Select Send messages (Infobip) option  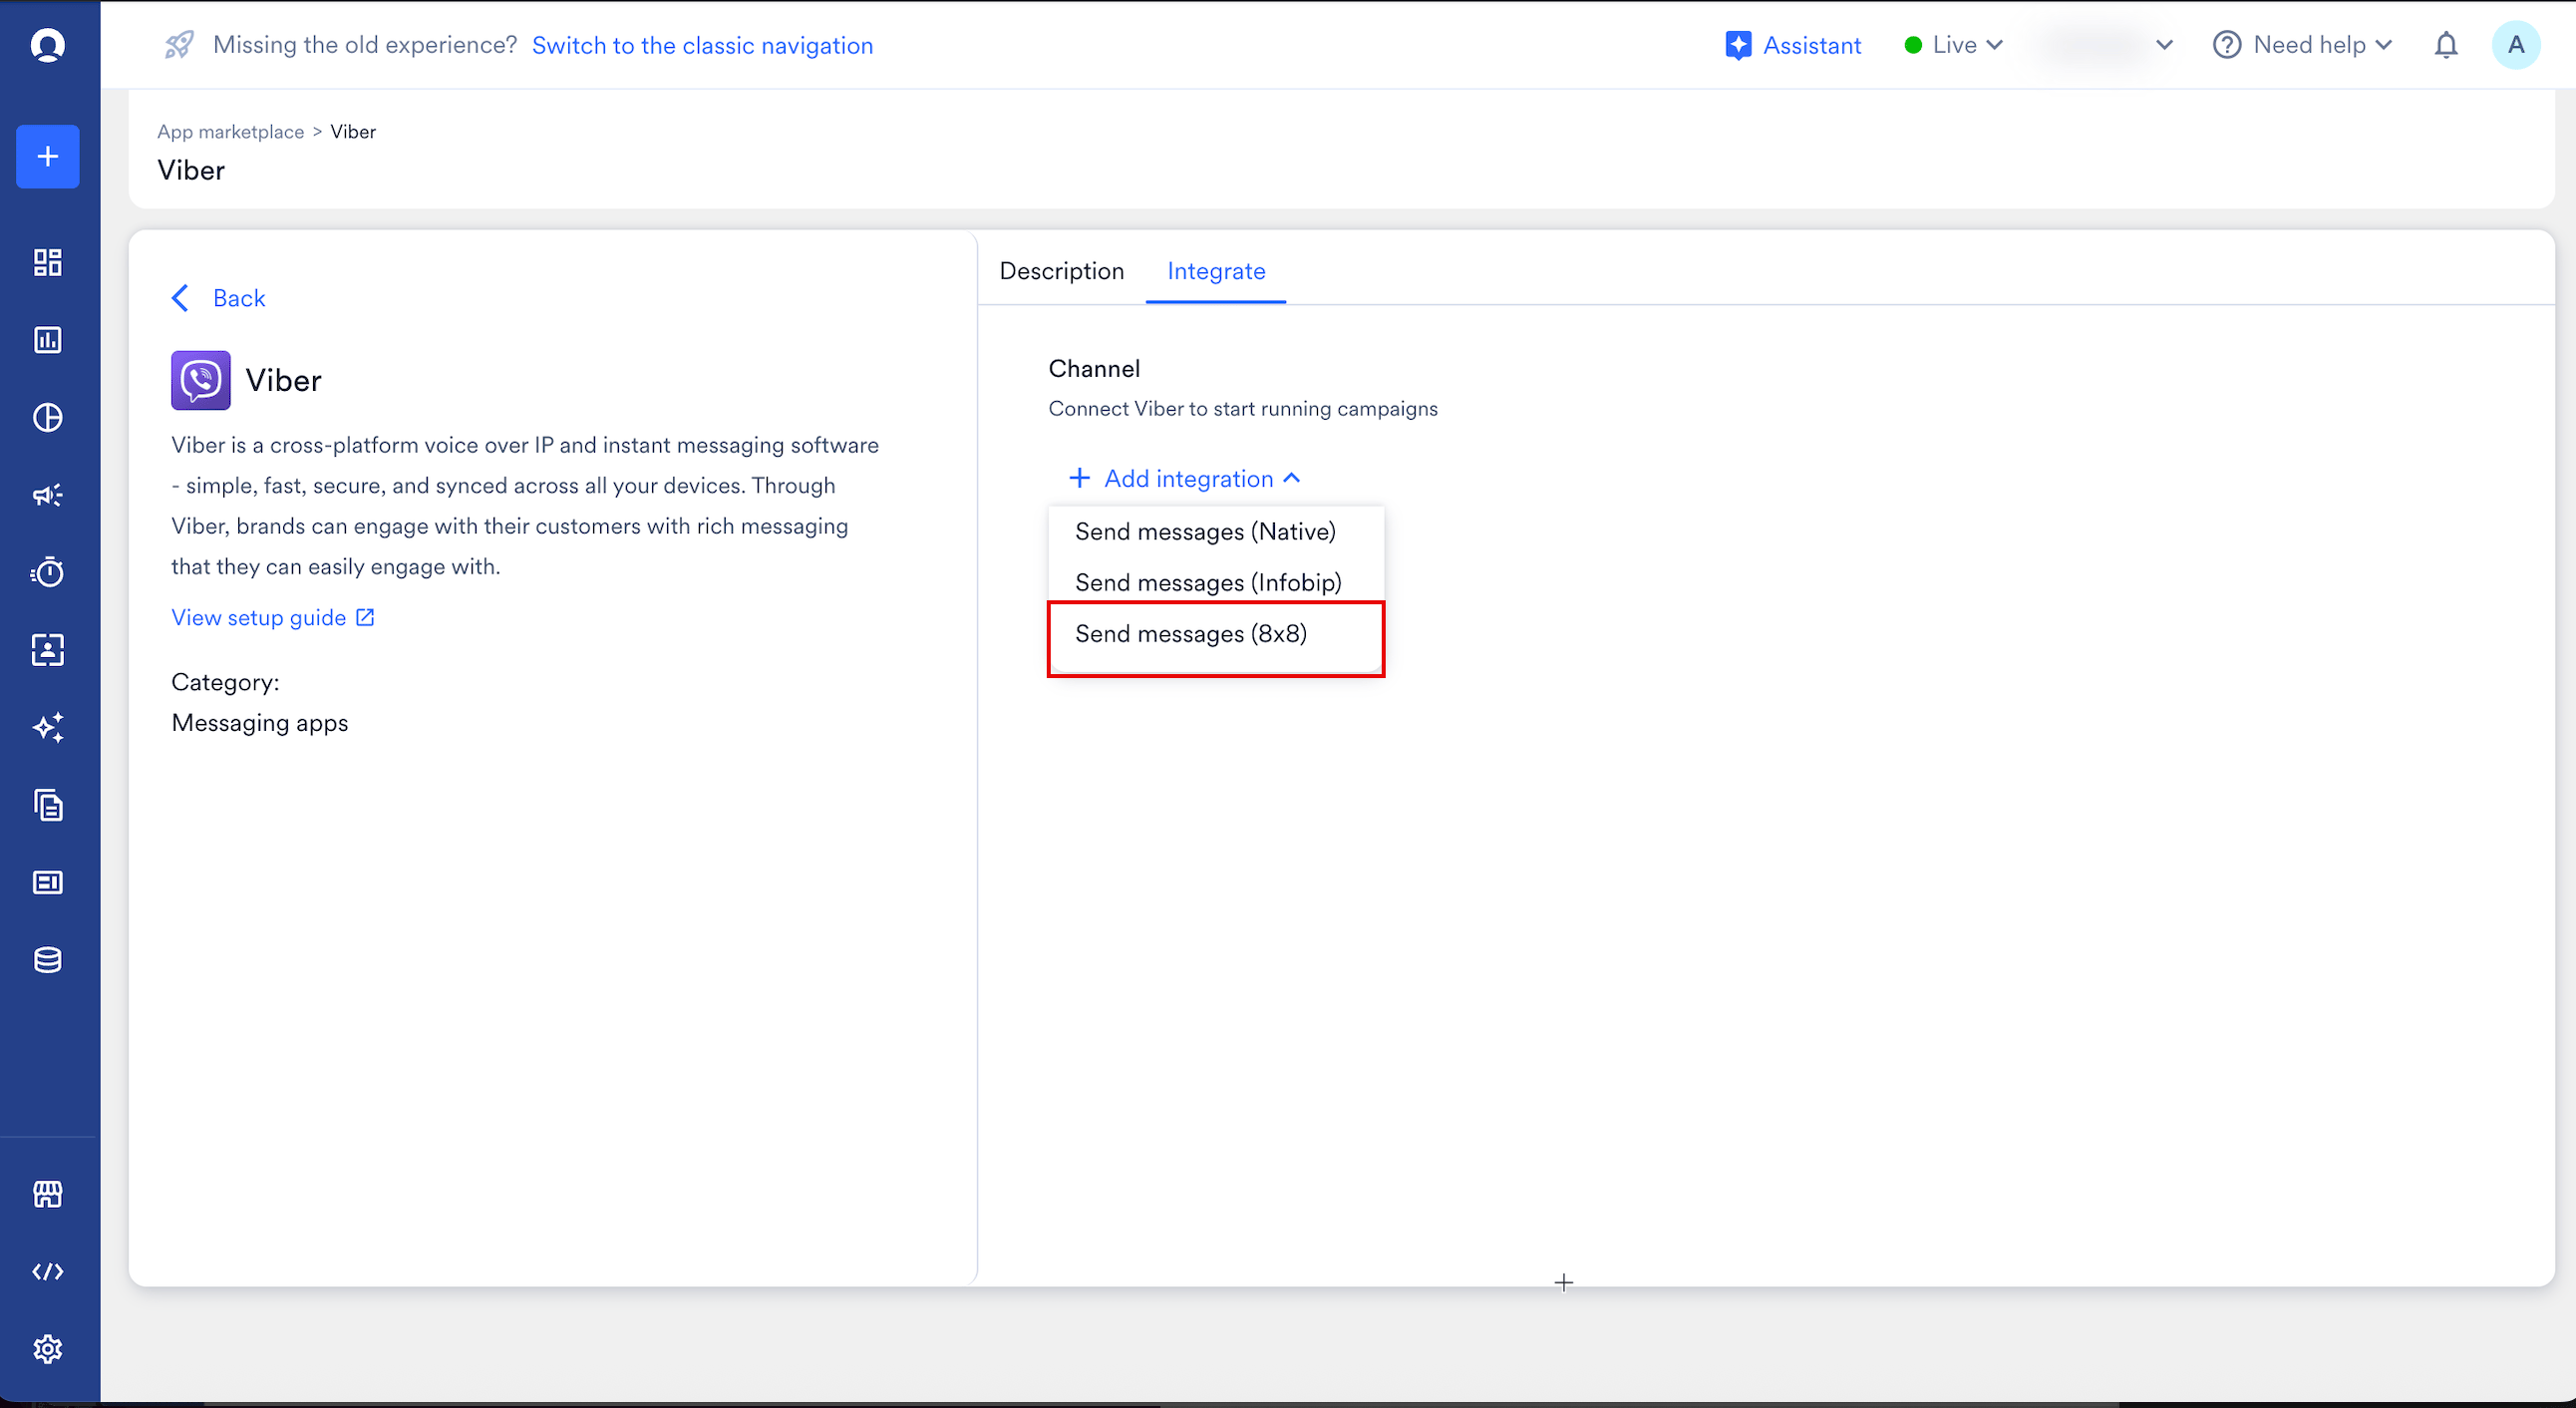[x=1216, y=582]
